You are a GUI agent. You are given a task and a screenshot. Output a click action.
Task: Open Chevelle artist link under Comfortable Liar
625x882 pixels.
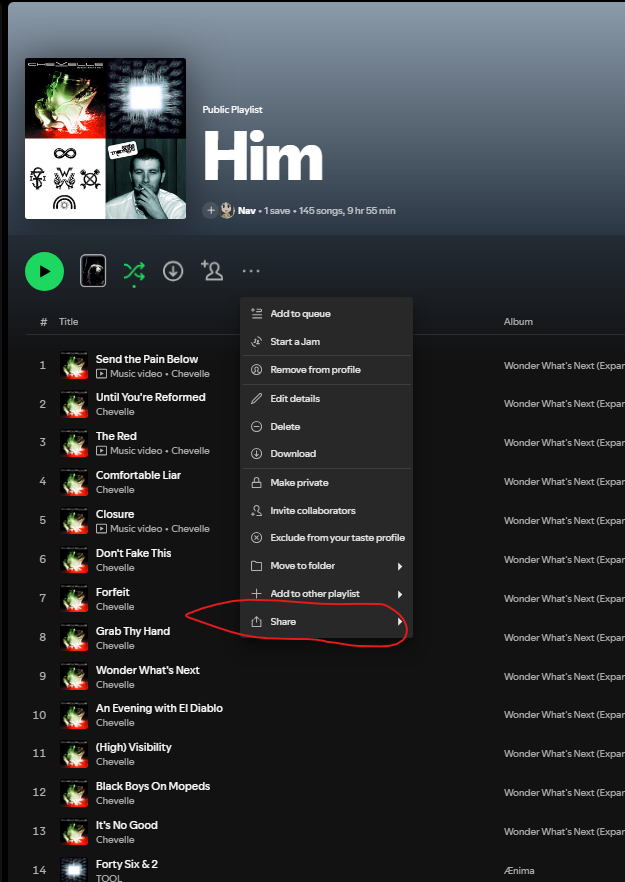(x=115, y=490)
